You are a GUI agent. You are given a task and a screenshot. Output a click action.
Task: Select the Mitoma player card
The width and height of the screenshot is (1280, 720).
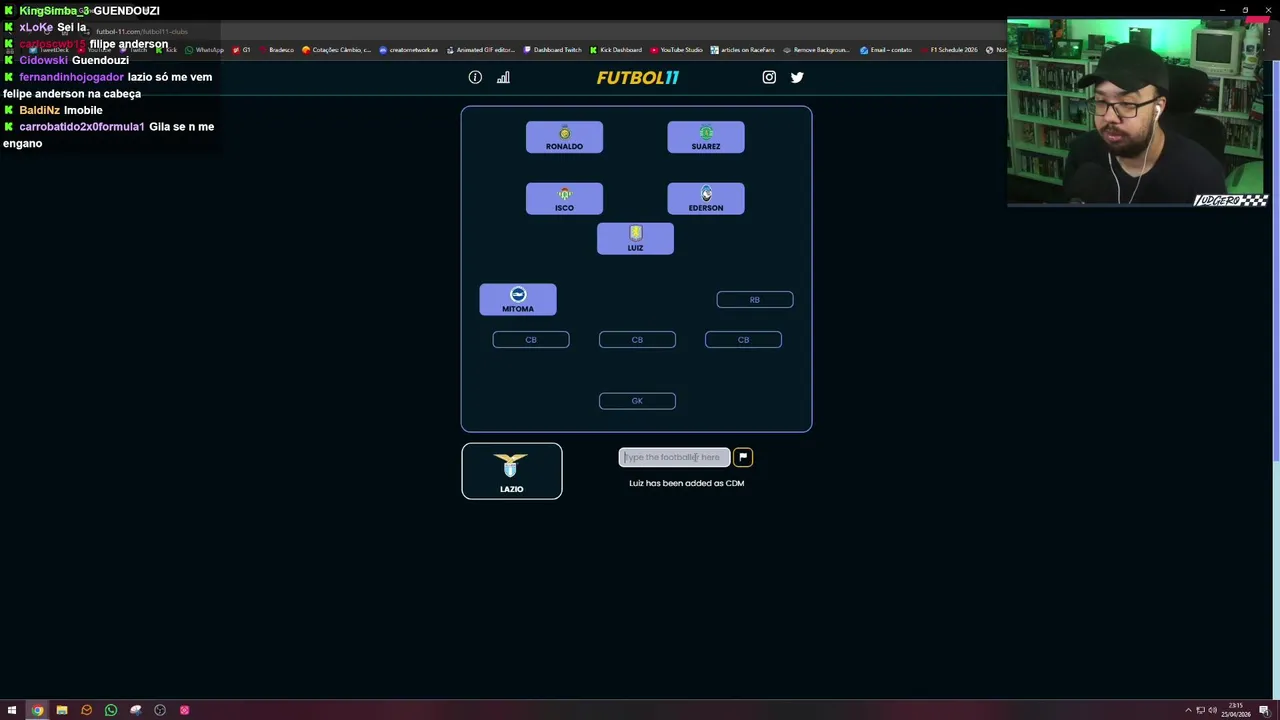[x=518, y=299]
